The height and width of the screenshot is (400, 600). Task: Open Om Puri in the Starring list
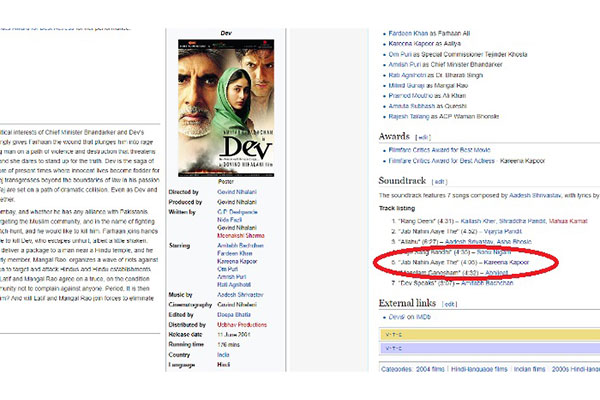coord(228,269)
